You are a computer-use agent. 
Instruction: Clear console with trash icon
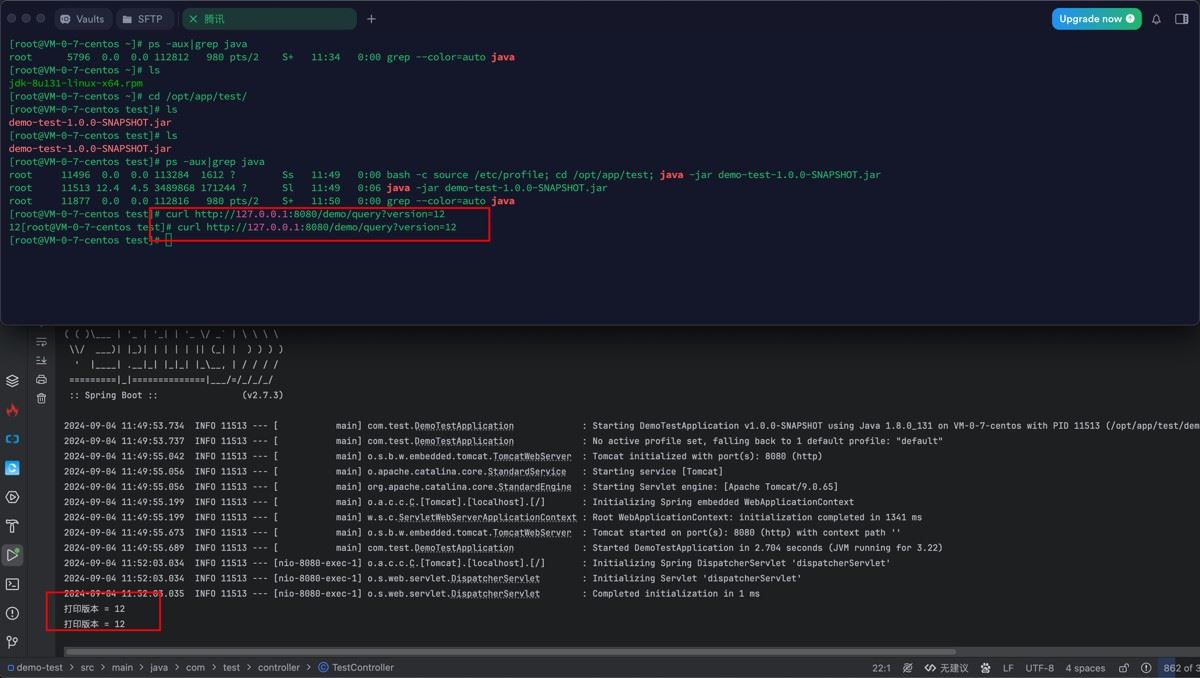pyautogui.click(x=41, y=398)
